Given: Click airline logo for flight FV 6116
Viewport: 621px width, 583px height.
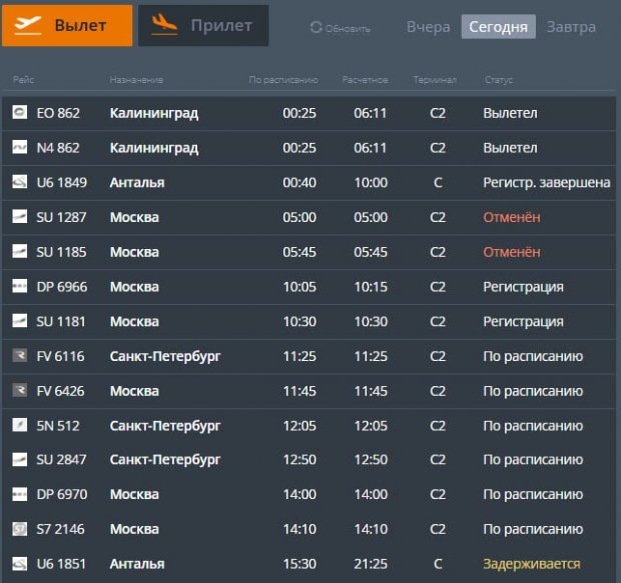Looking at the screenshot, I should [x=20, y=355].
